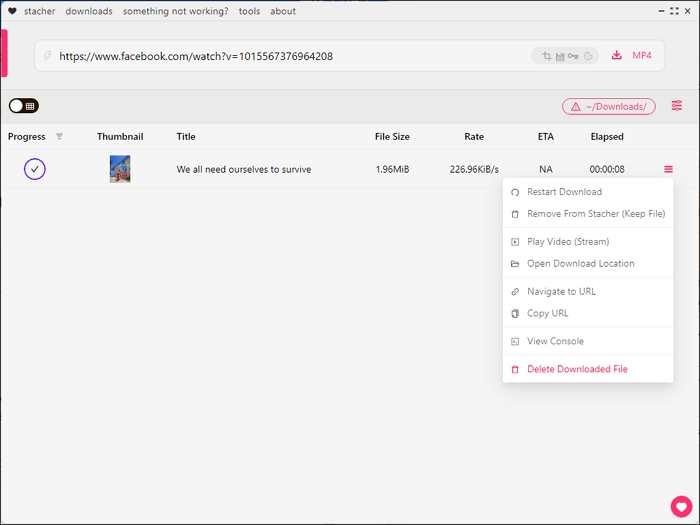Select Open Download Location
Viewport: 700px width, 525px height.
pyautogui.click(x=580, y=264)
